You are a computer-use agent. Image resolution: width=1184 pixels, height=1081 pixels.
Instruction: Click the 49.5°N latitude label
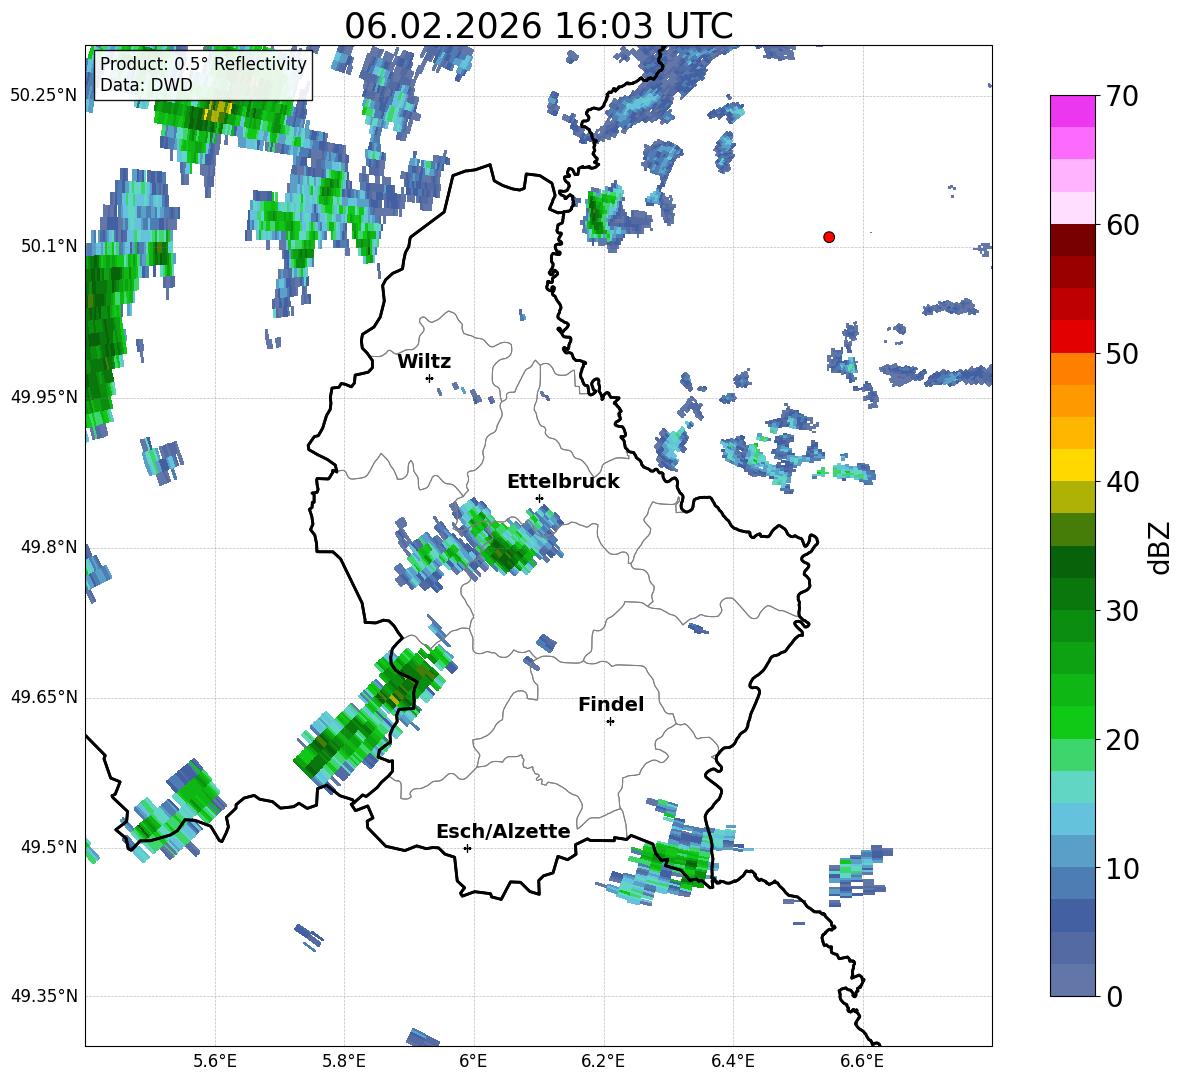coord(48,847)
